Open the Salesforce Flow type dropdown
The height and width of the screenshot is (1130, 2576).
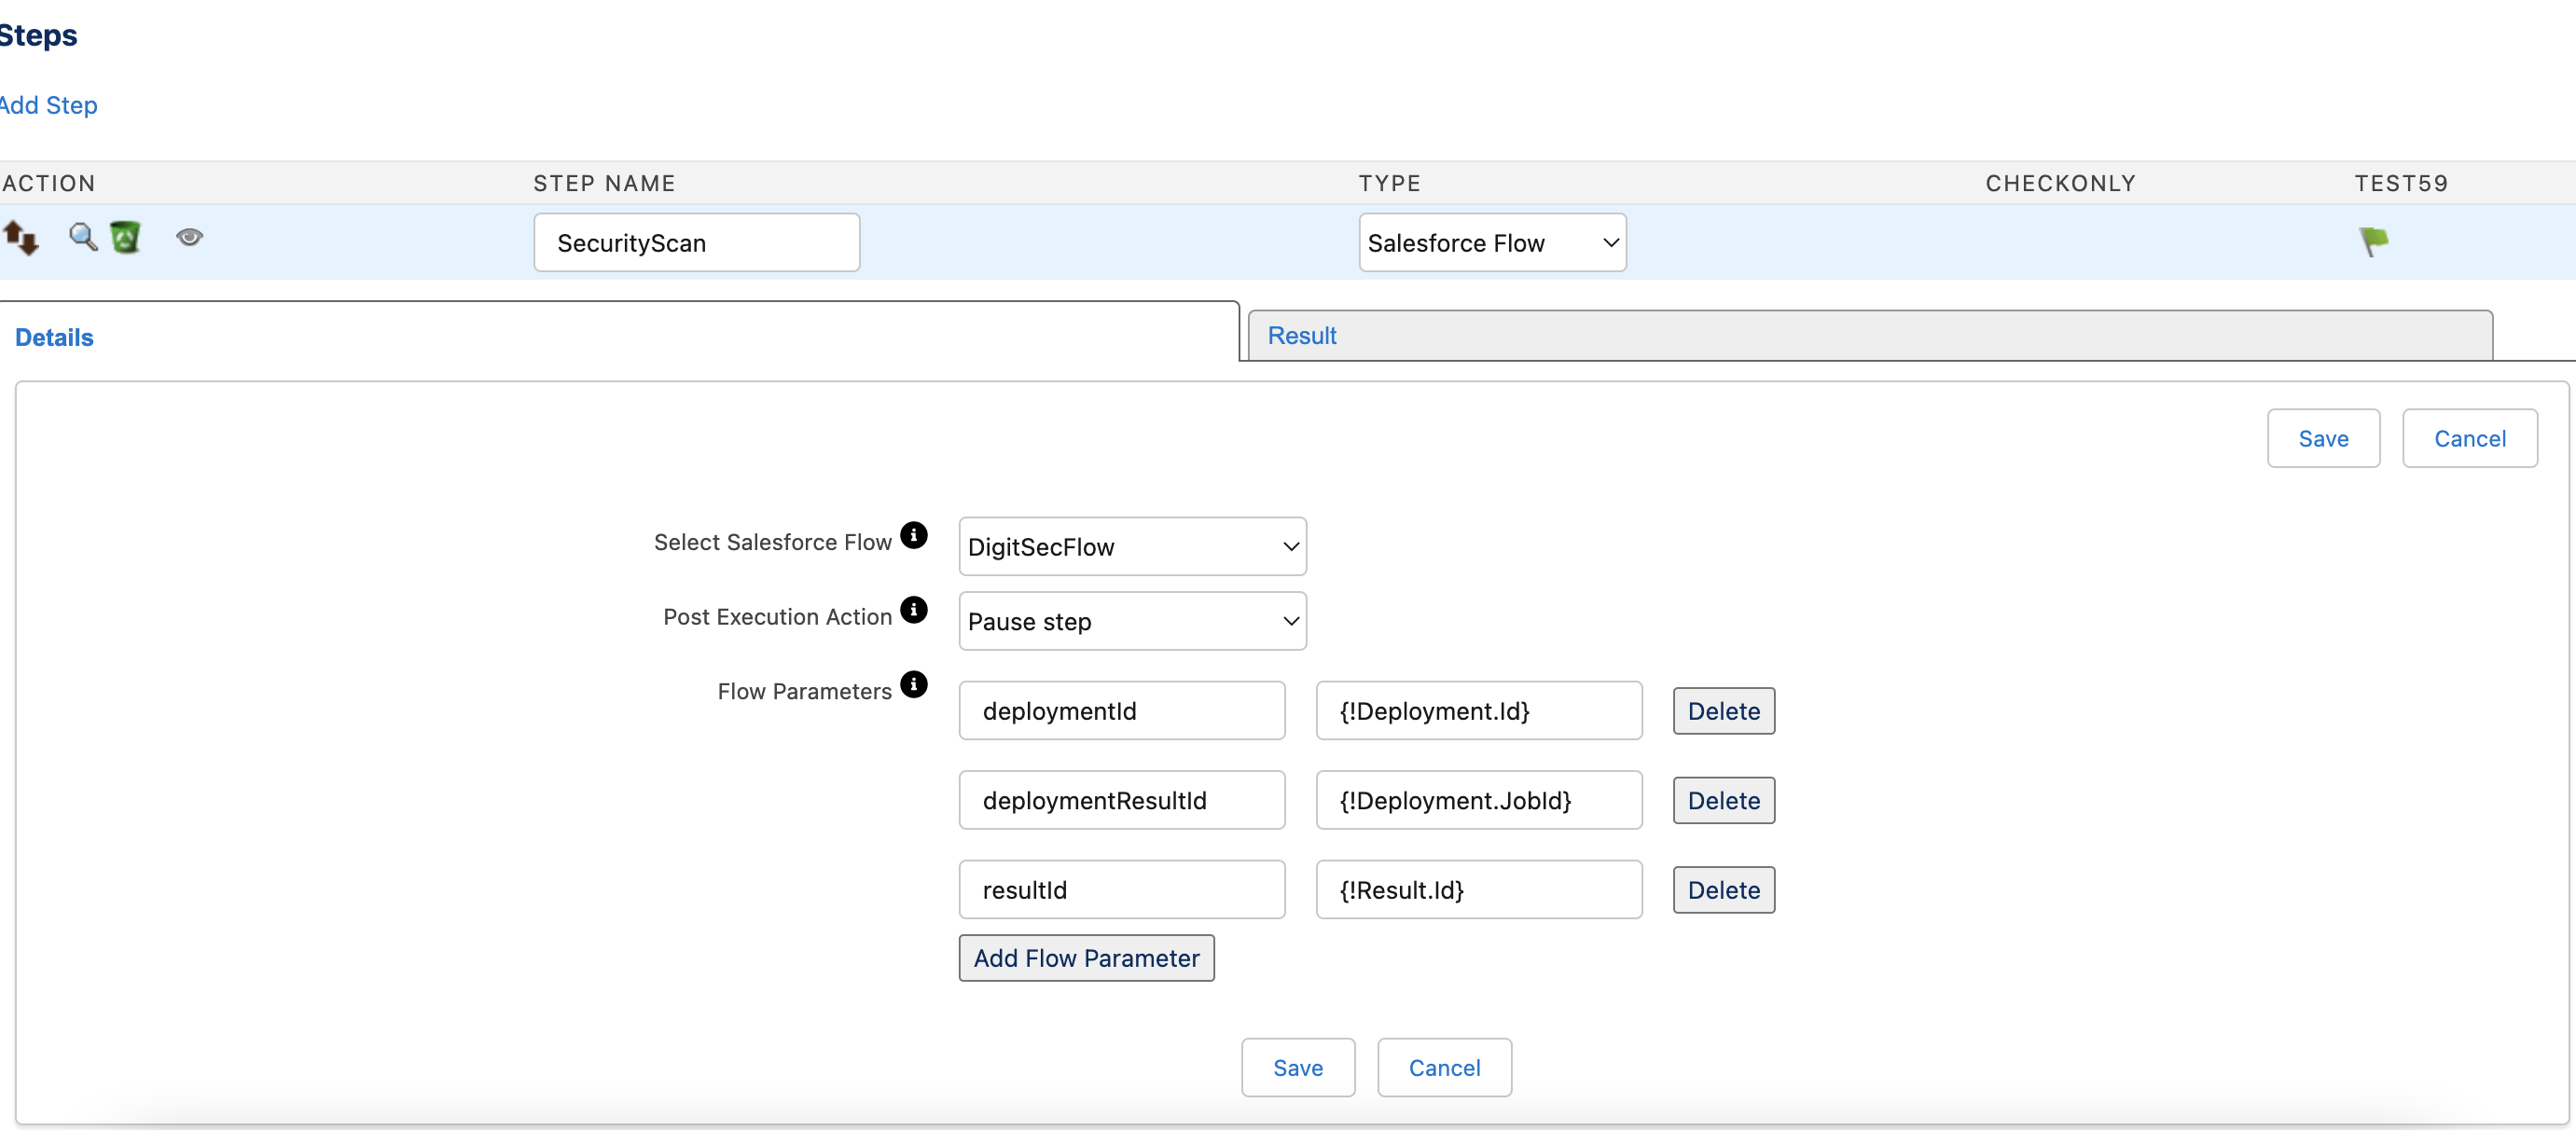pos(1492,242)
